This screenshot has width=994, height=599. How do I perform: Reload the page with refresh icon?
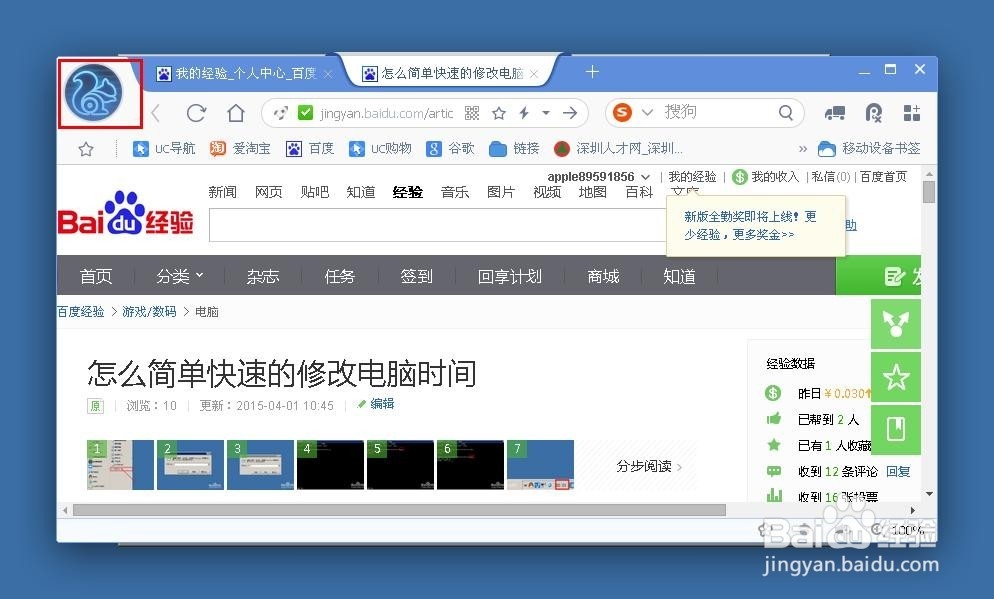coord(197,113)
